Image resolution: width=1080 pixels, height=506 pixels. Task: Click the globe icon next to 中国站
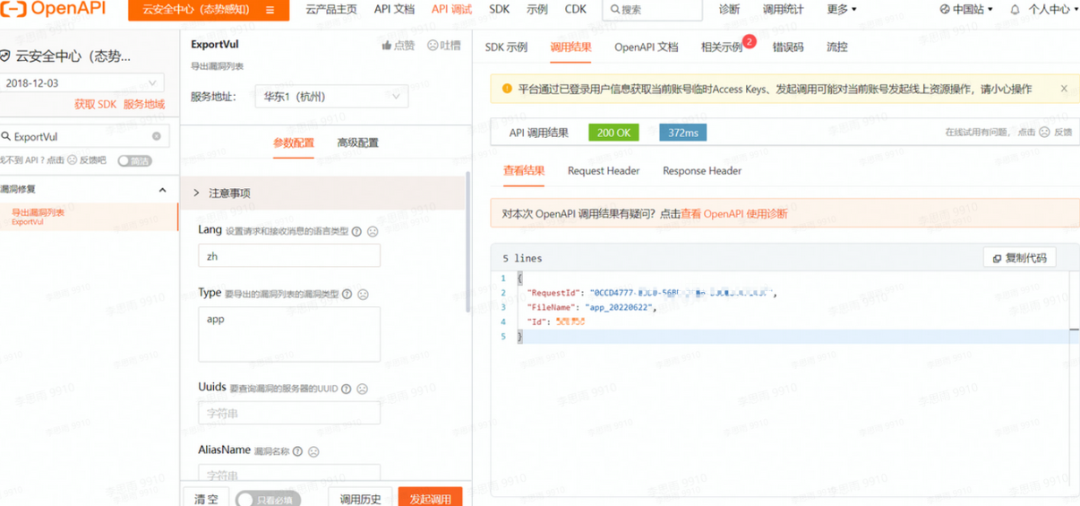pos(944,10)
